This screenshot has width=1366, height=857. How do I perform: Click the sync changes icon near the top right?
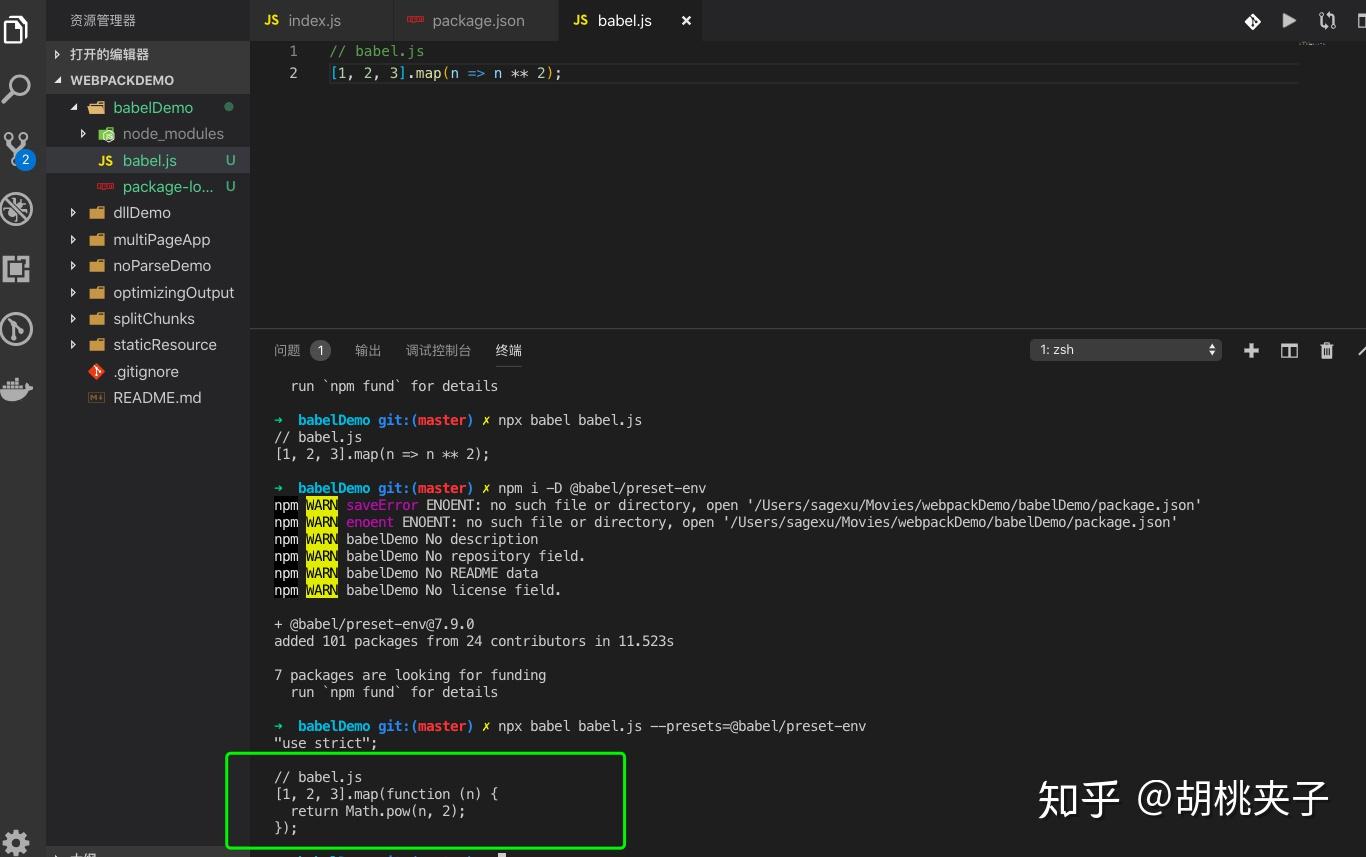[x=1326, y=20]
